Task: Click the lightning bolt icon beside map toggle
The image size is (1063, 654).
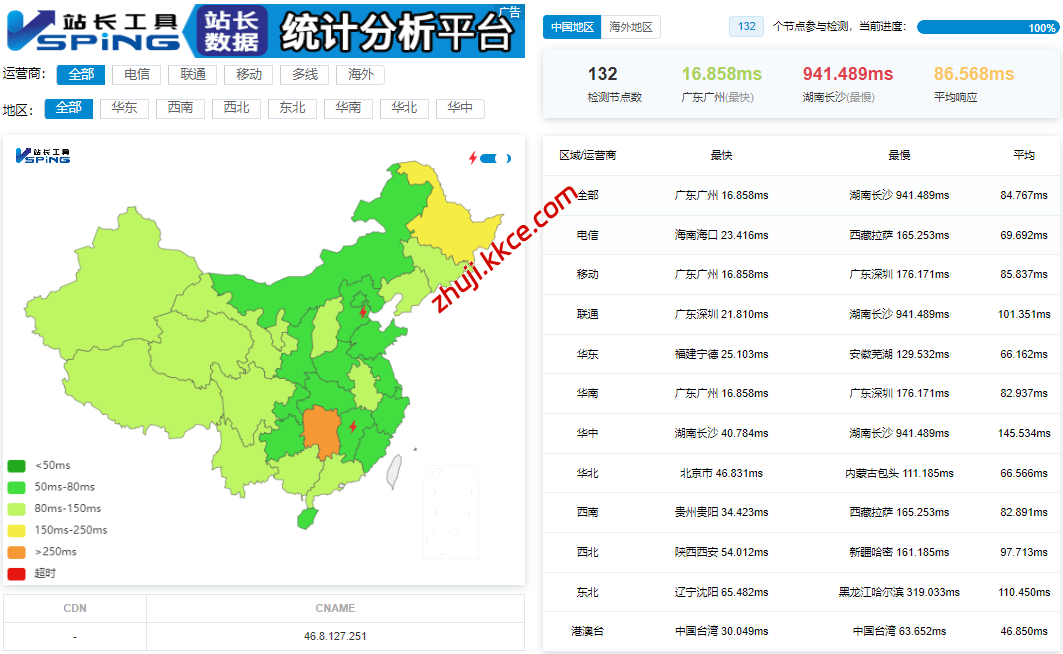Action: click(x=473, y=158)
